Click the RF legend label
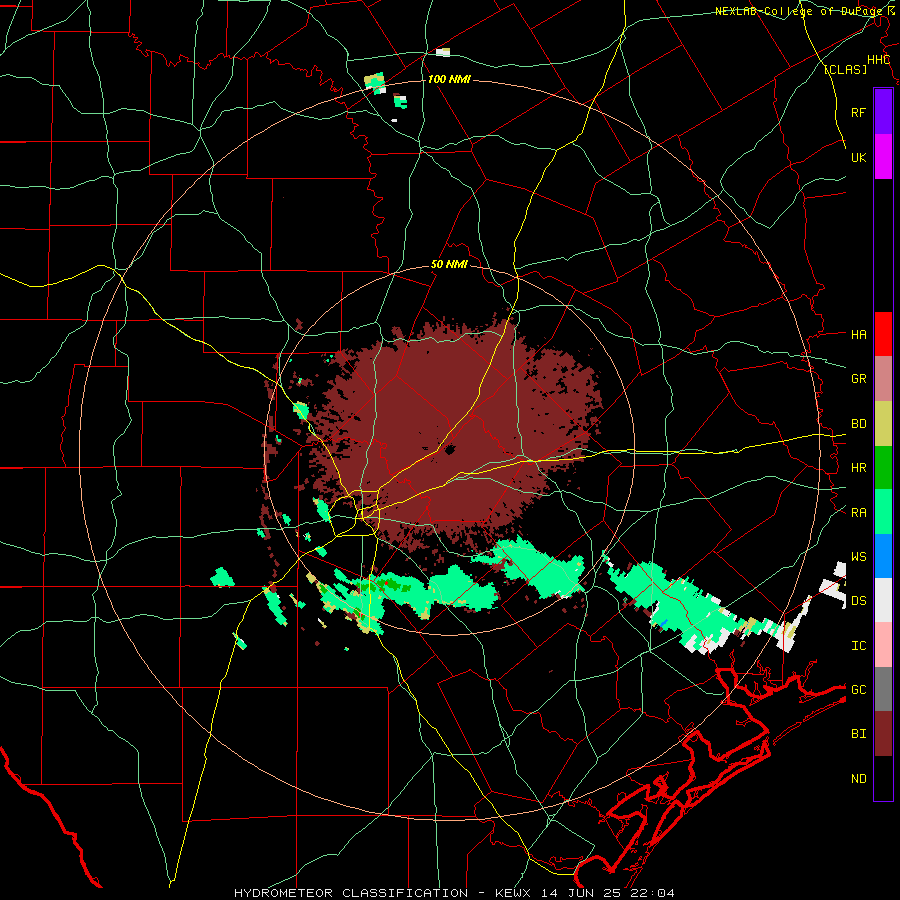Viewport: 900px width, 900px height. click(x=858, y=112)
